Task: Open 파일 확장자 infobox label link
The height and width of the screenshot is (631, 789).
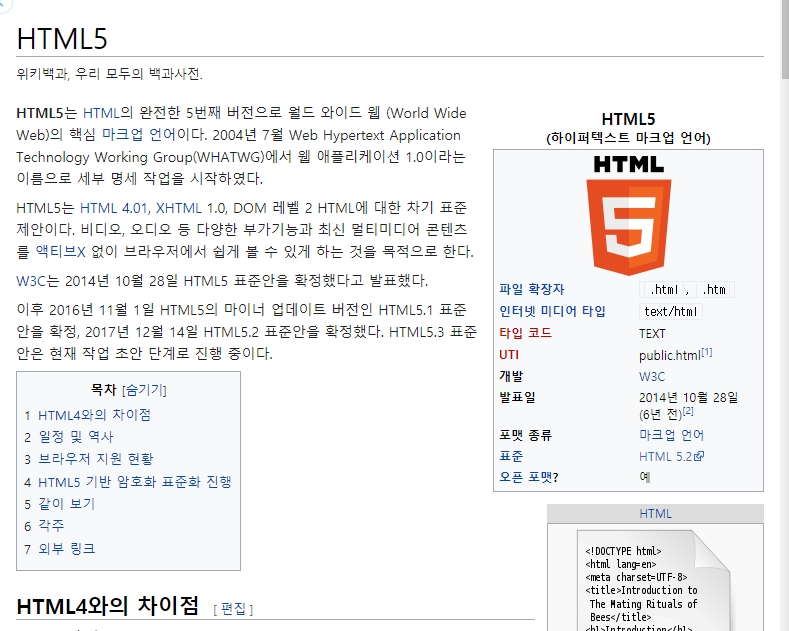Action: pyautogui.click(x=531, y=289)
